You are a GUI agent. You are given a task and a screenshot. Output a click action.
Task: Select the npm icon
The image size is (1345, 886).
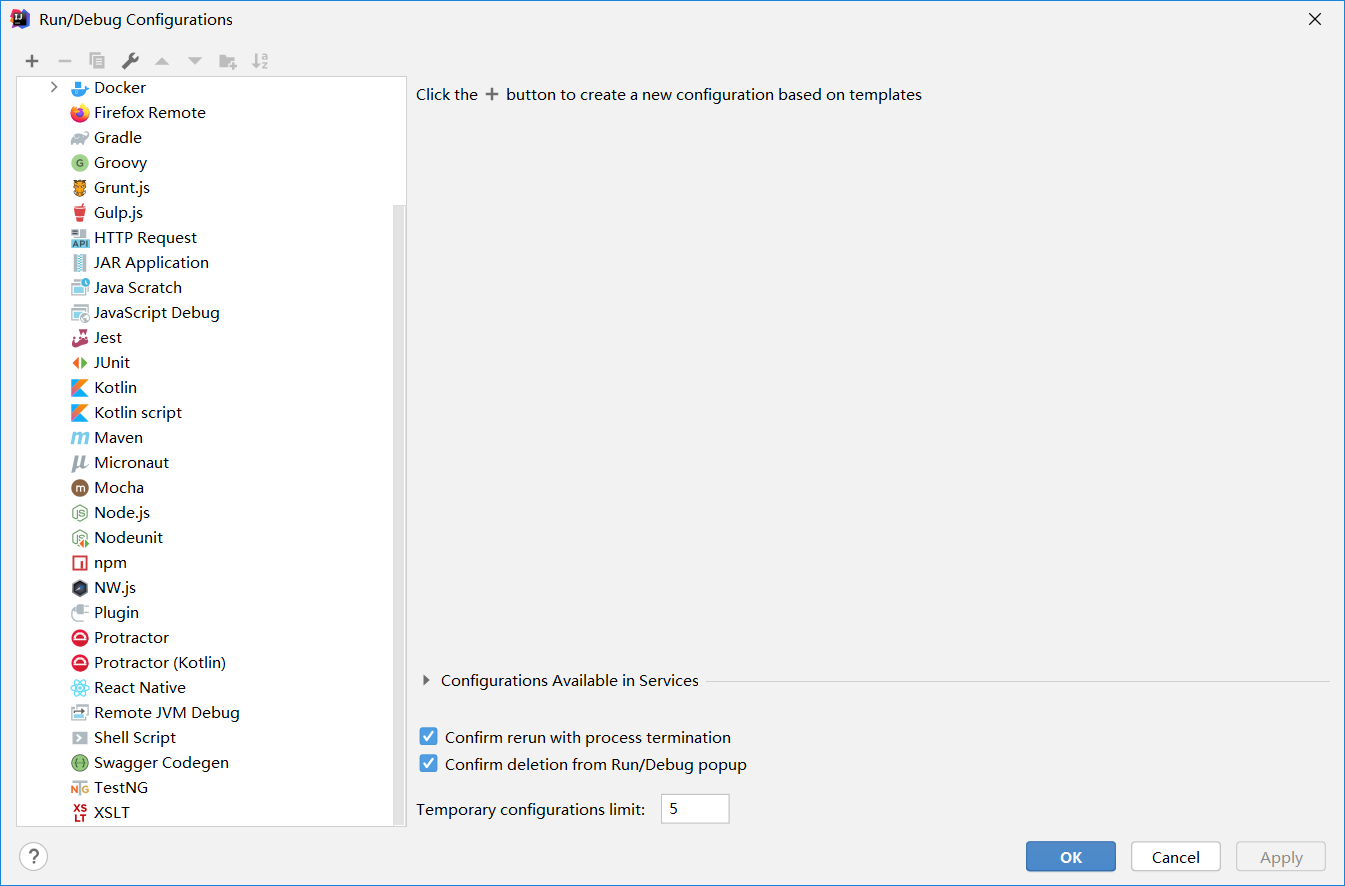[80, 563]
